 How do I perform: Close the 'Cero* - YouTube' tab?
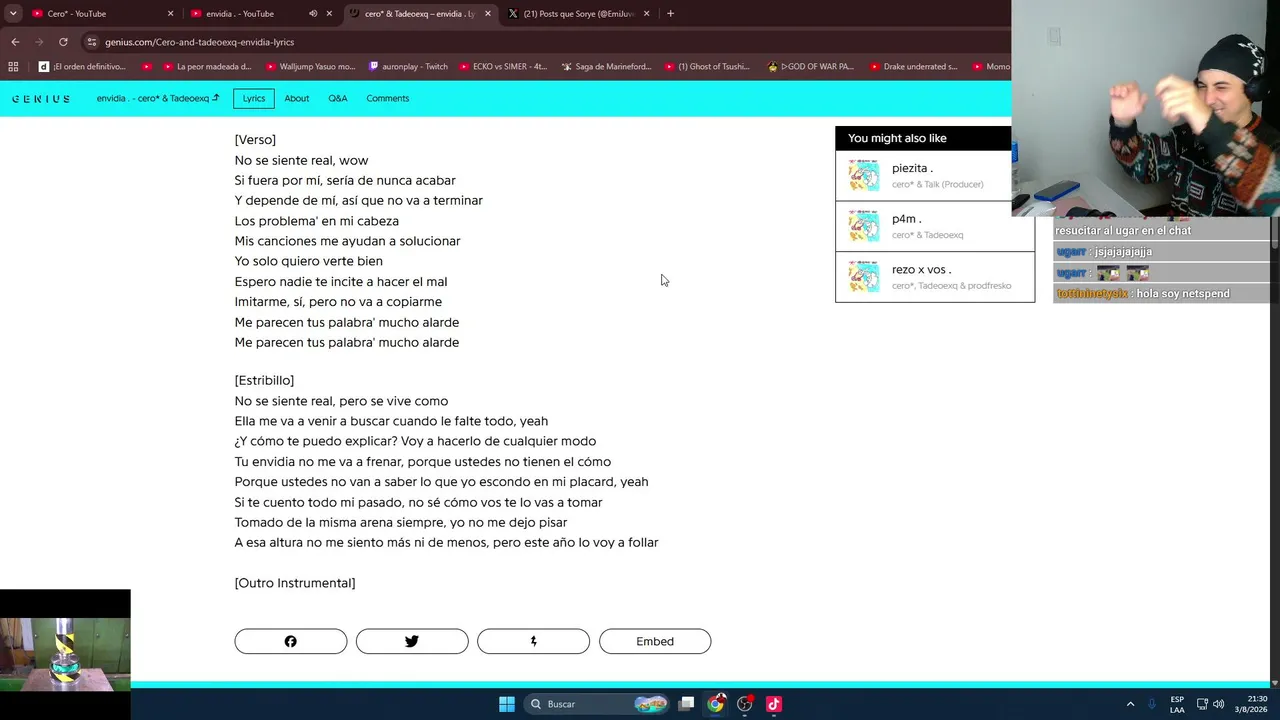click(x=170, y=14)
